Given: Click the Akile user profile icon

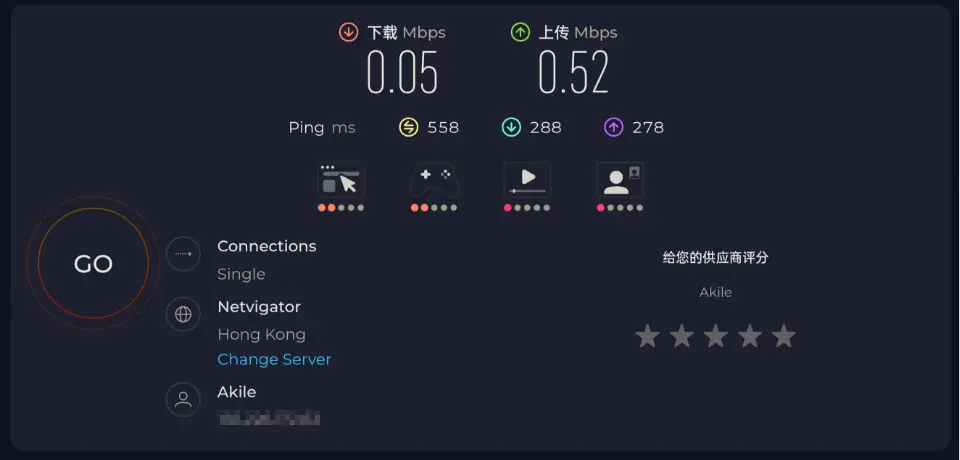Looking at the screenshot, I should [183, 399].
